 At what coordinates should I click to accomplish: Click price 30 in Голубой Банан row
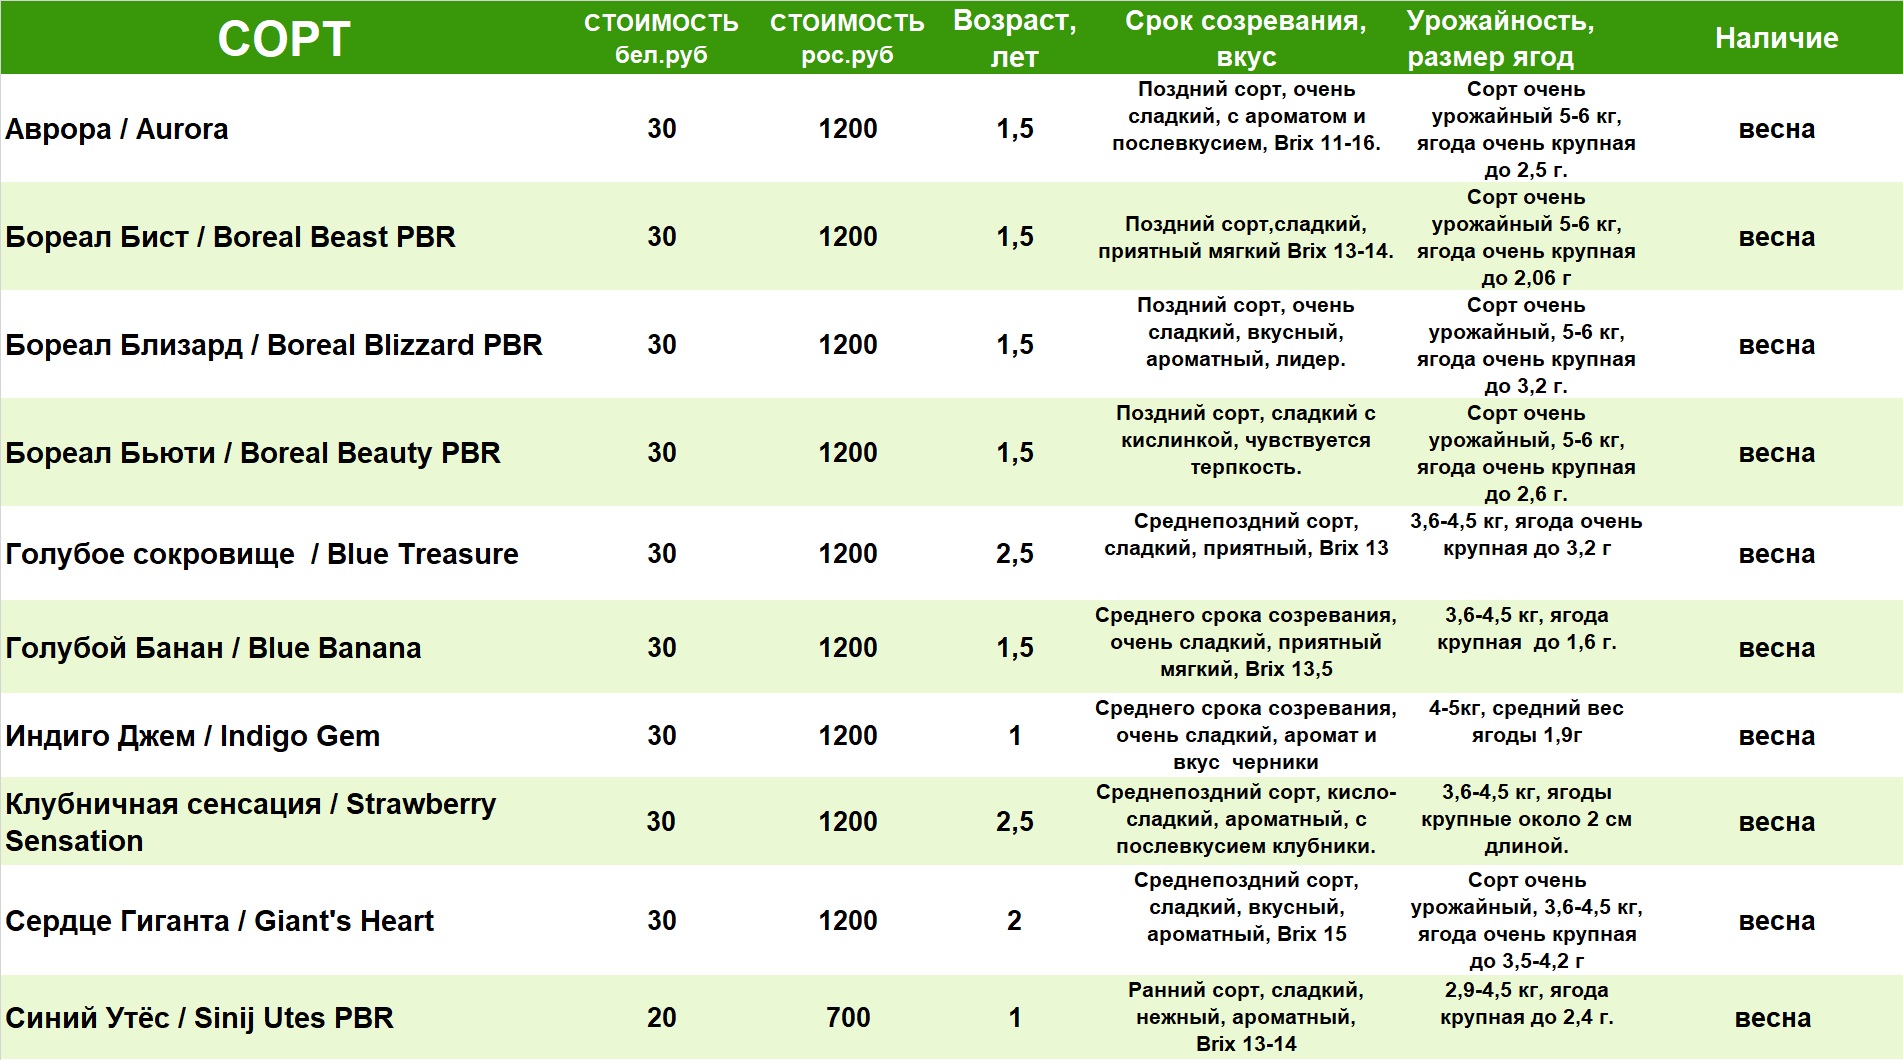662,648
